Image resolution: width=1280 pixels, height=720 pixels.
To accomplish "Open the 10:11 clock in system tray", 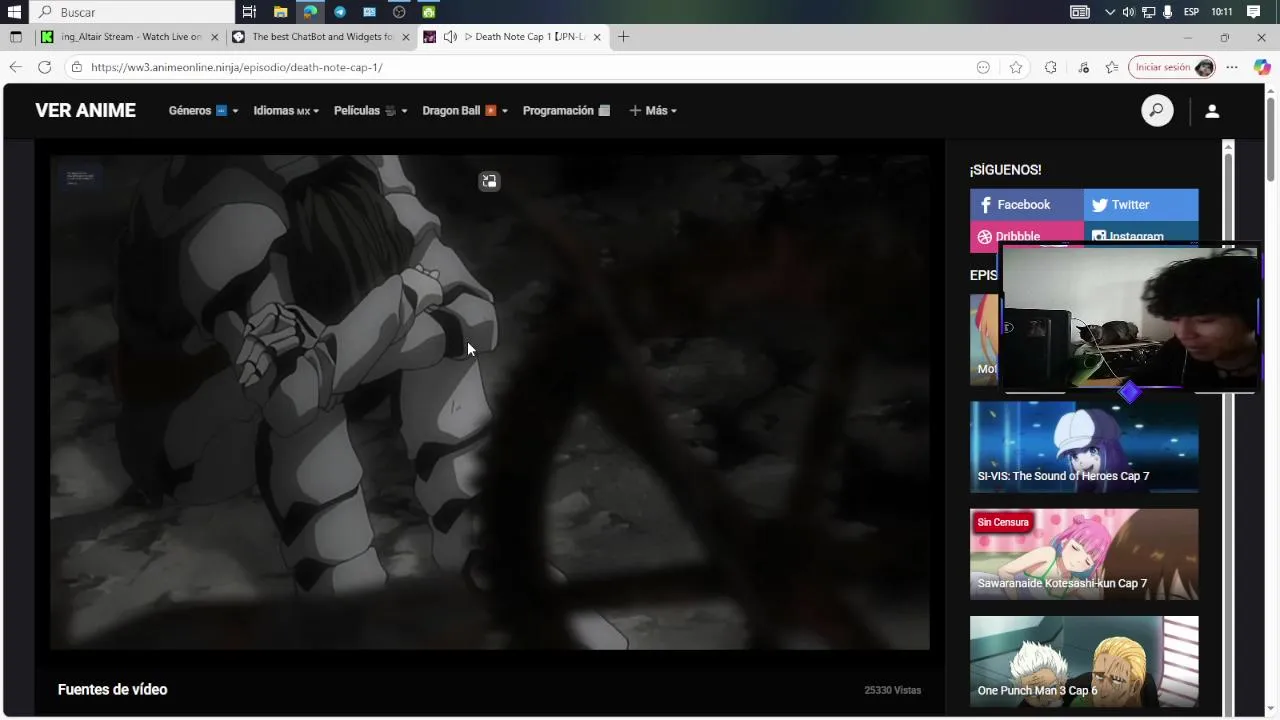I will pyautogui.click(x=1221, y=12).
